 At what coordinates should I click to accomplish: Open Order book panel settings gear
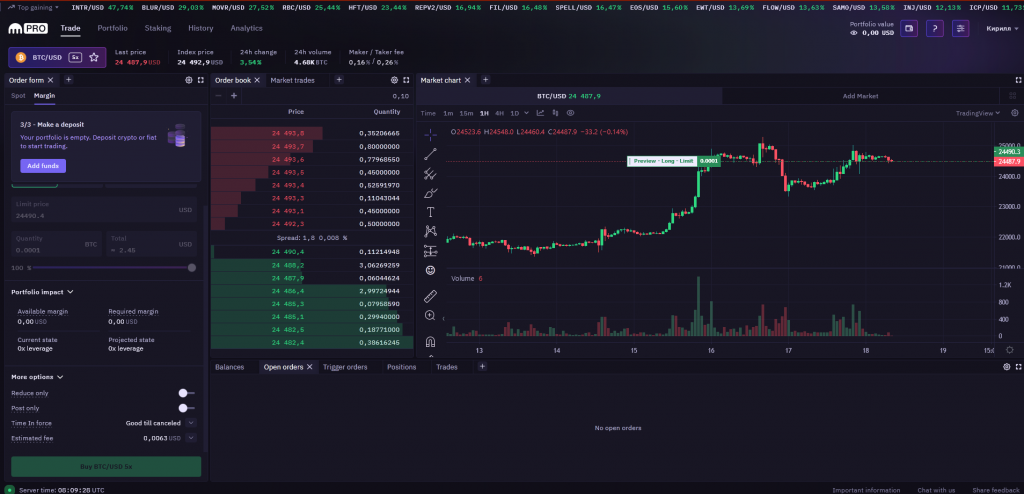pos(394,80)
